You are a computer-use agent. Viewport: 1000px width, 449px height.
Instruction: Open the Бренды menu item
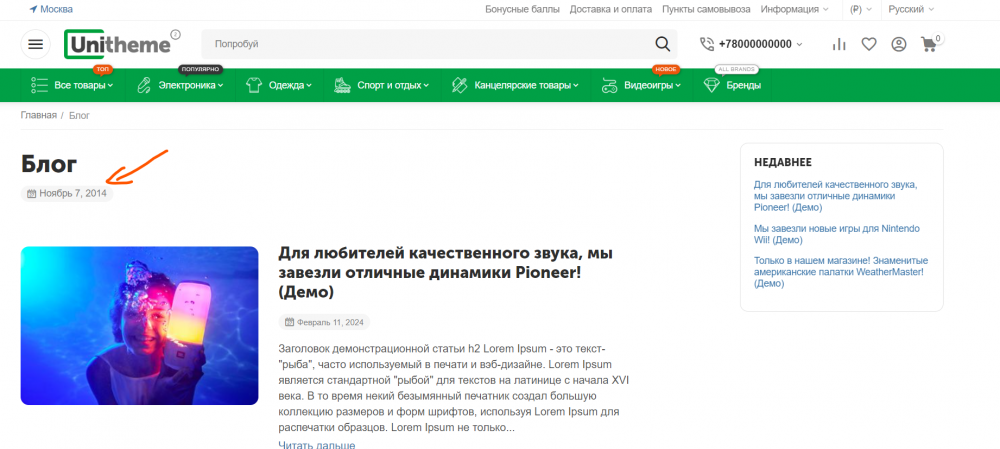click(744, 85)
